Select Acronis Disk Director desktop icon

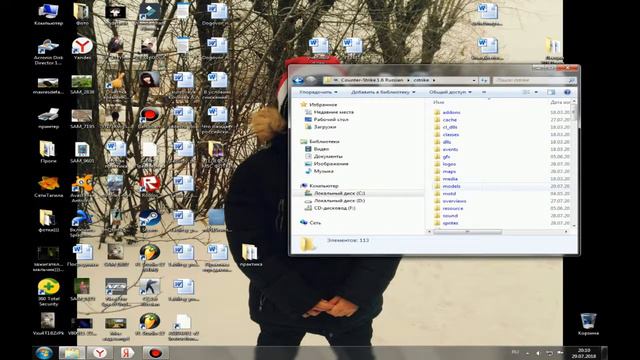tap(48, 52)
